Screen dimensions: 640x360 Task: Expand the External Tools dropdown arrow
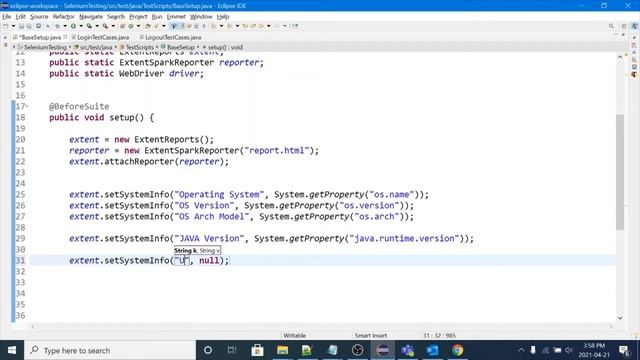point(113,26)
